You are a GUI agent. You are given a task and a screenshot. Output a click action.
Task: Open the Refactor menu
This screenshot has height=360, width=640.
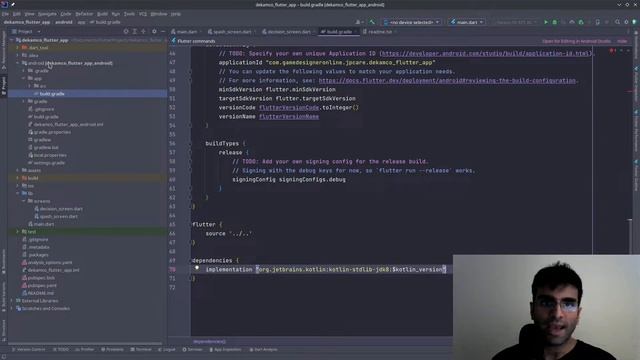pyautogui.click(x=84, y=14)
